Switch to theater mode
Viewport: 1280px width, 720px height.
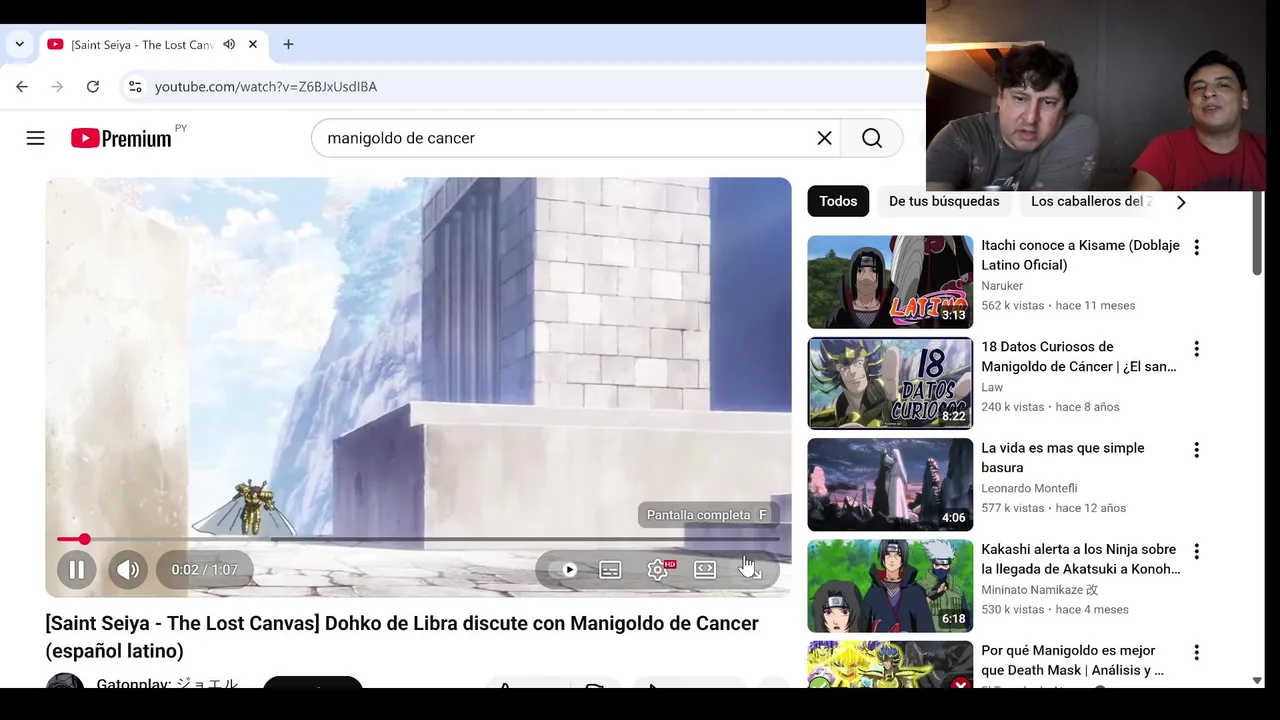[x=705, y=570]
